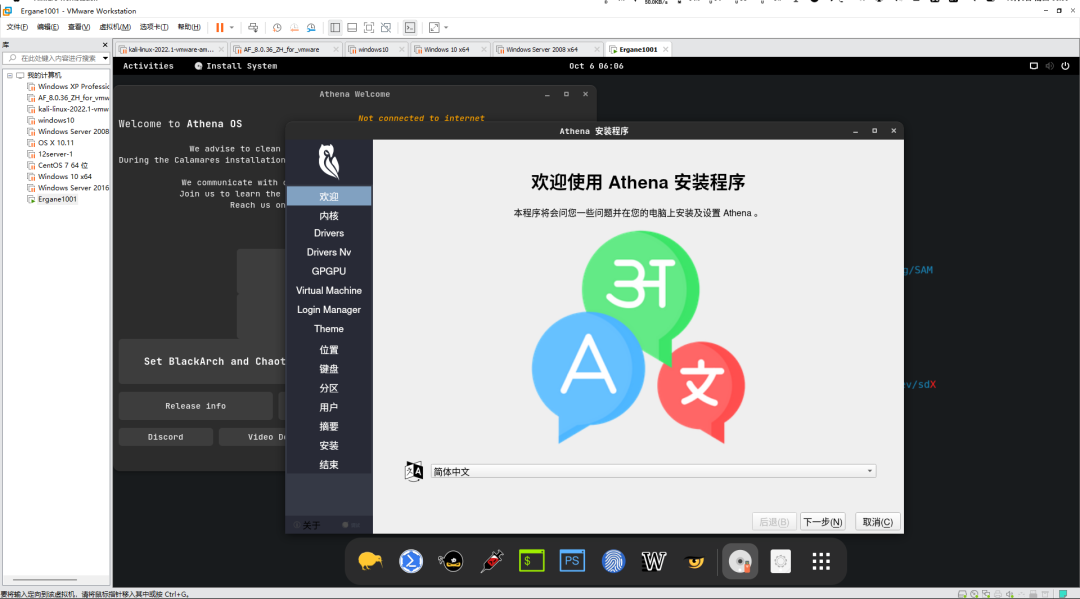The width and height of the screenshot is (1080, 599).
Task: Click the Unity mode toolbar icon
Action: pyautogui.click(x=386, y=28)
